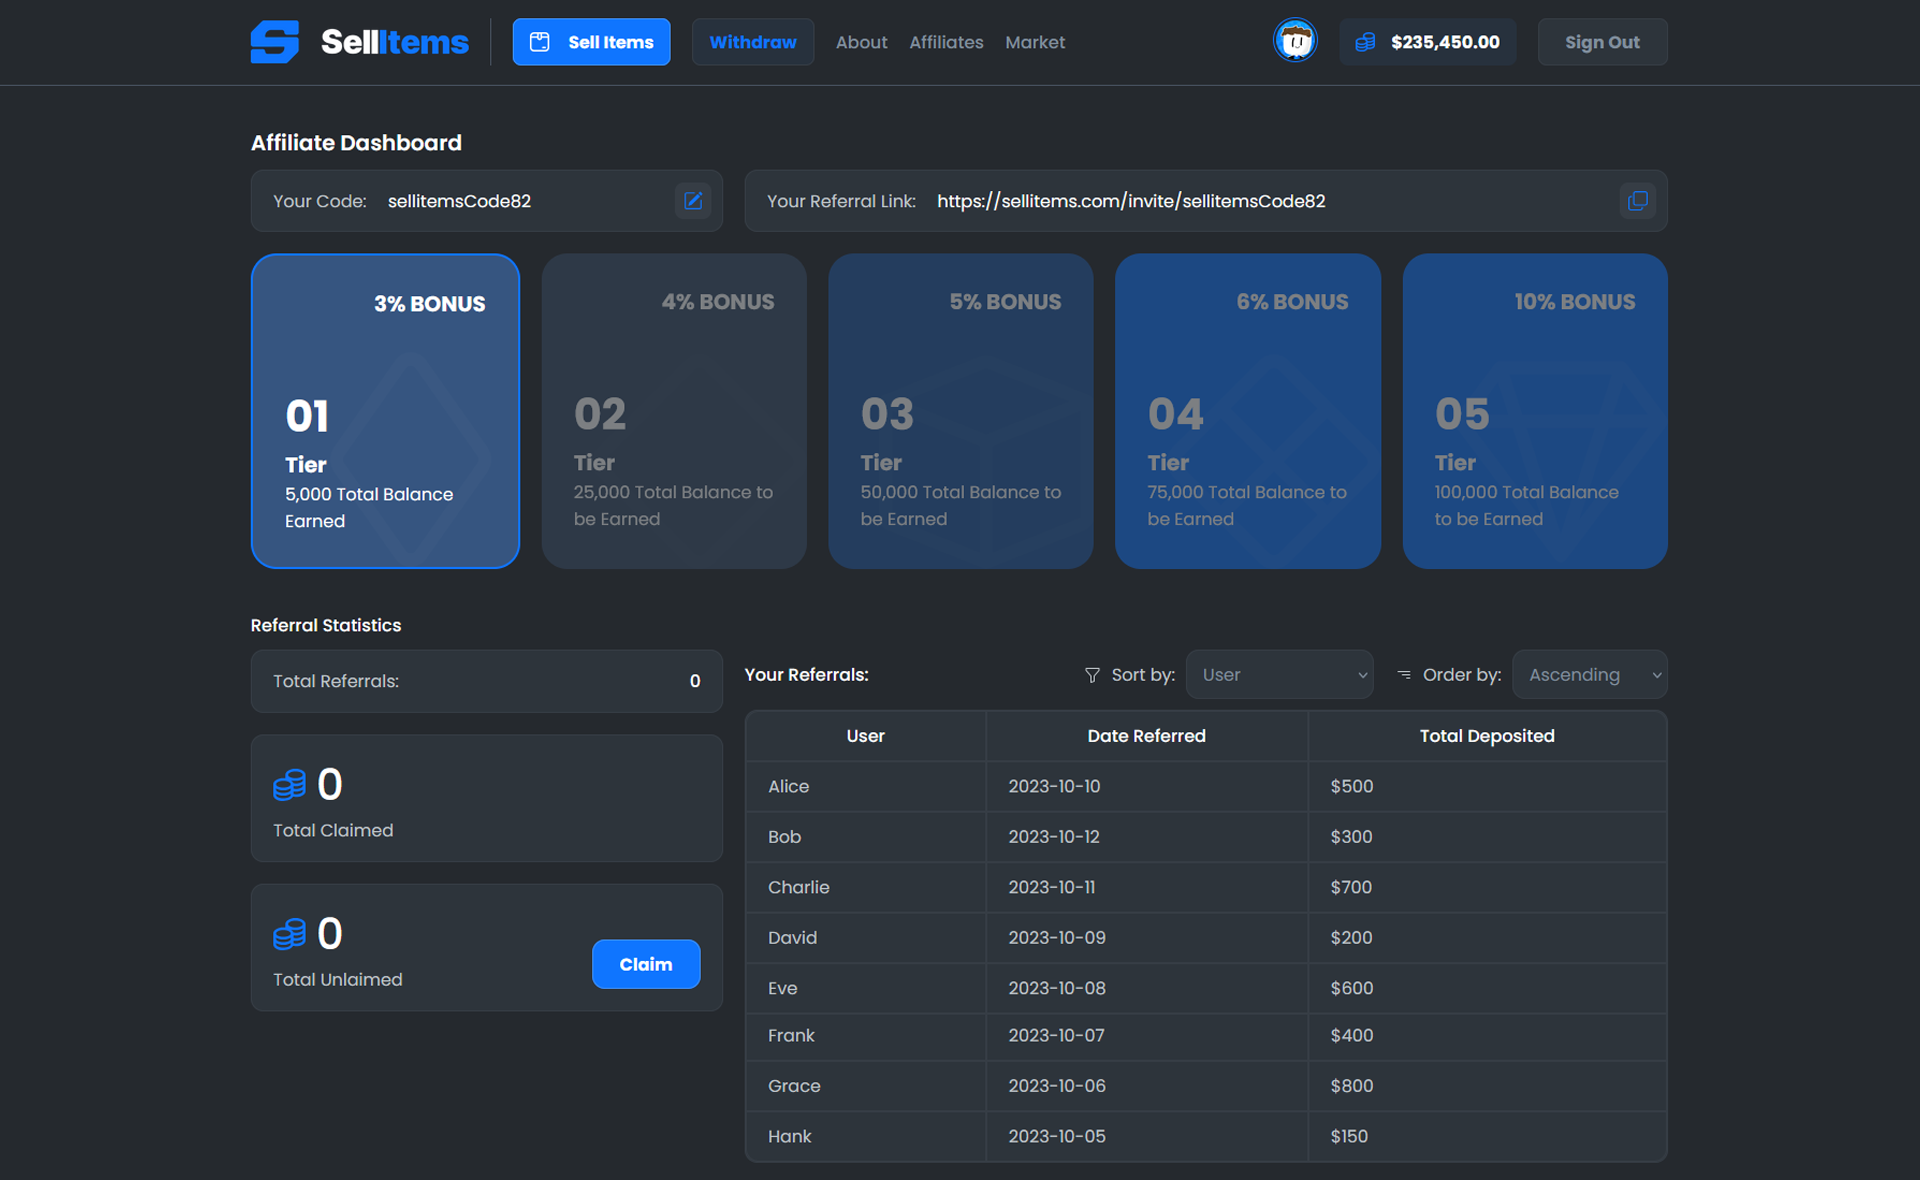
Task: Click date 2023-10-05 in Hank's row
Action: click(x=1057, y=1136)
